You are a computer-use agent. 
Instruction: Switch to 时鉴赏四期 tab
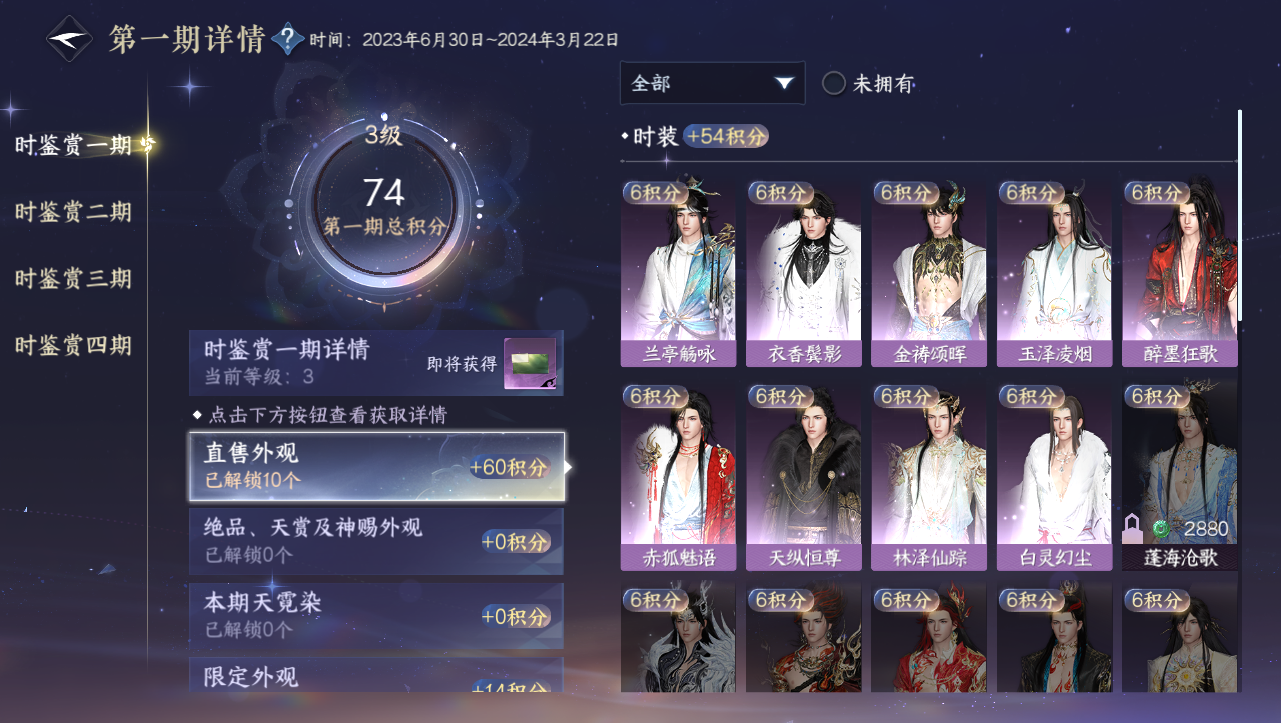point(73,346)
